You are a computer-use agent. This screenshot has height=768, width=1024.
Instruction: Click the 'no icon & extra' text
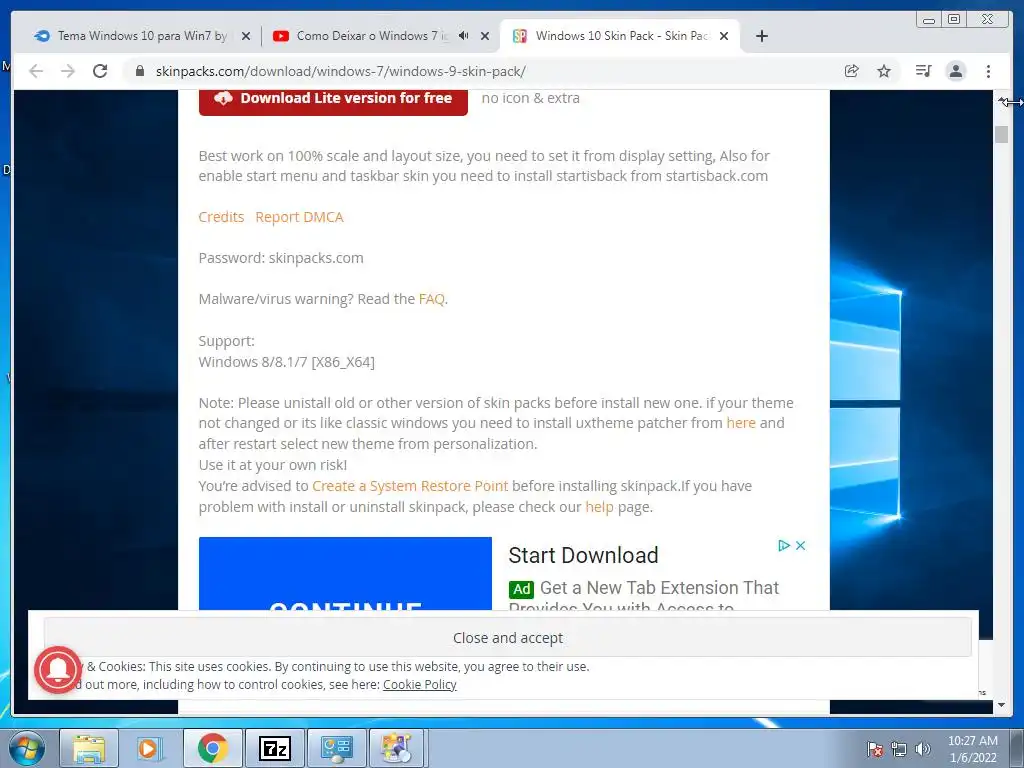coord(530,98)
